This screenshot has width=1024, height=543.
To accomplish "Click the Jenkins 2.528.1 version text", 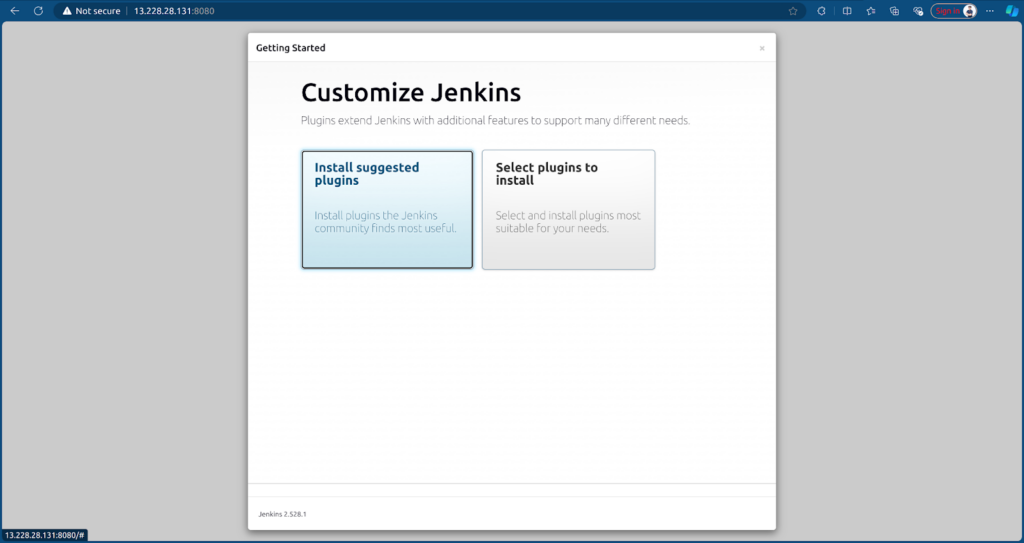I will coord(282,514).
